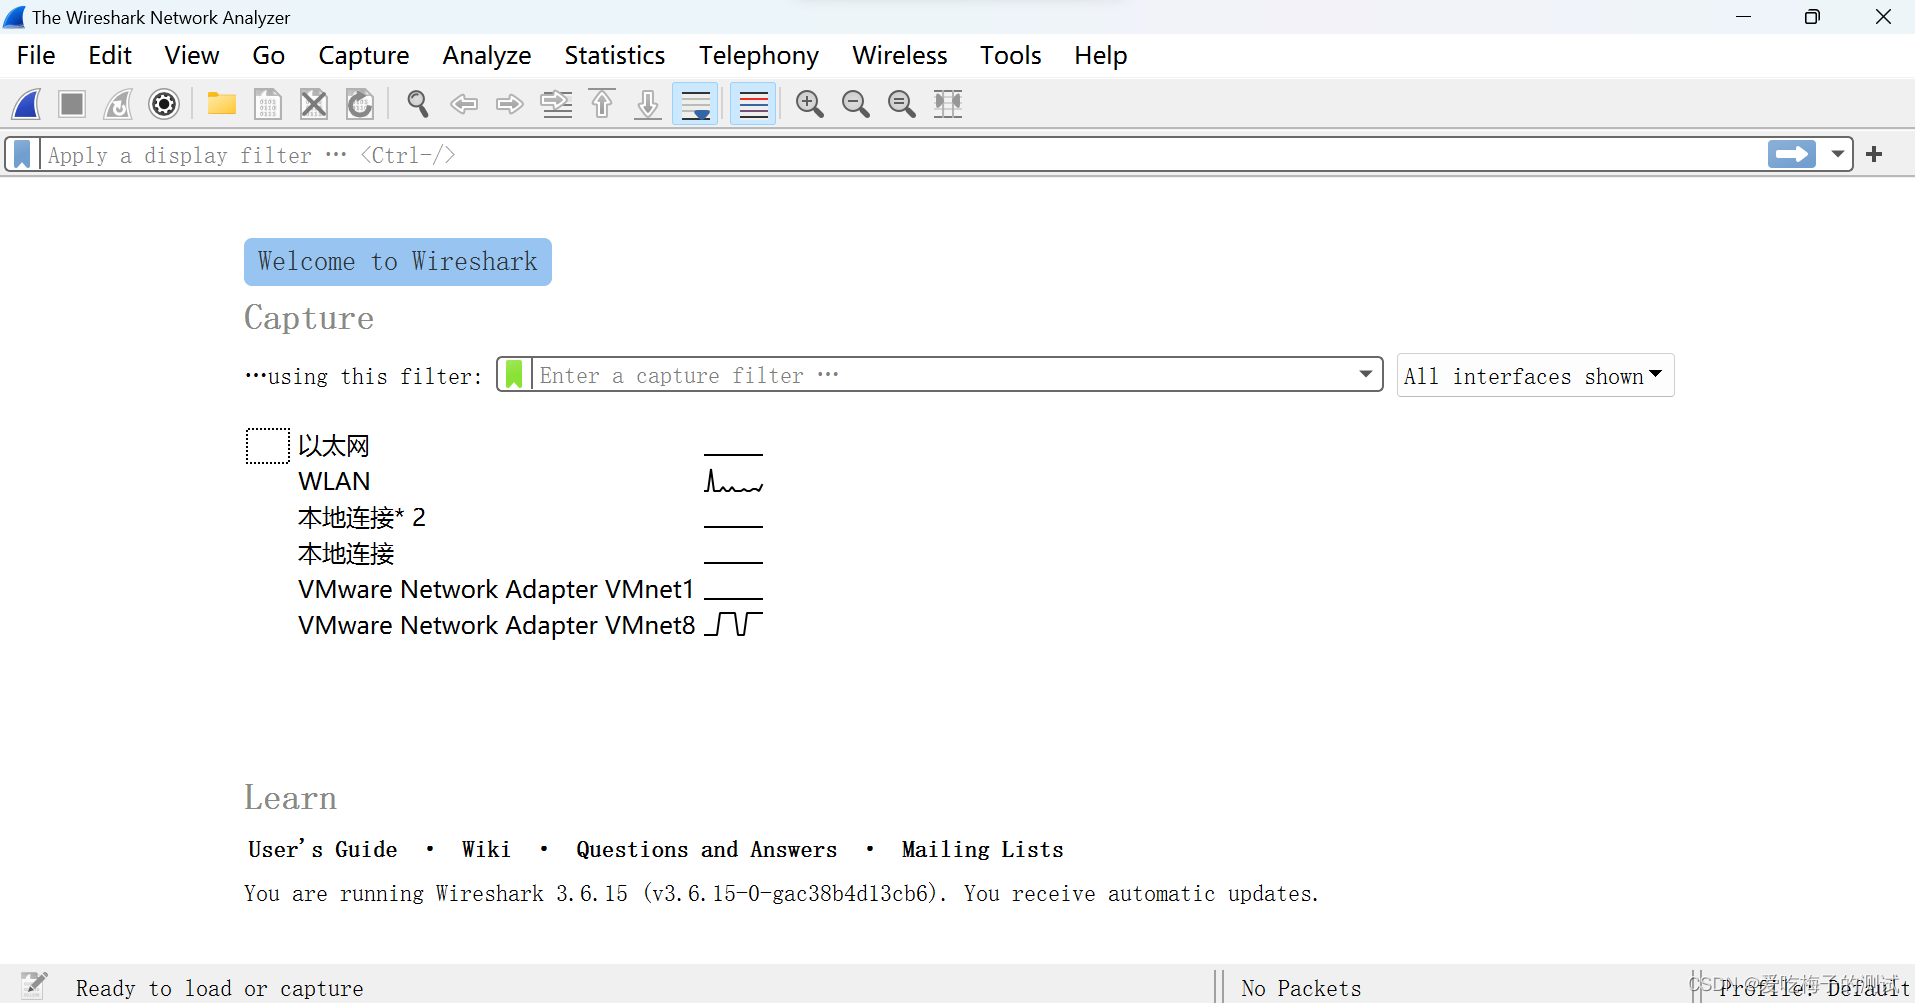This screenshot has height=1003, width=1915.
Task: Open the File menu
Action: click(36, 55)
